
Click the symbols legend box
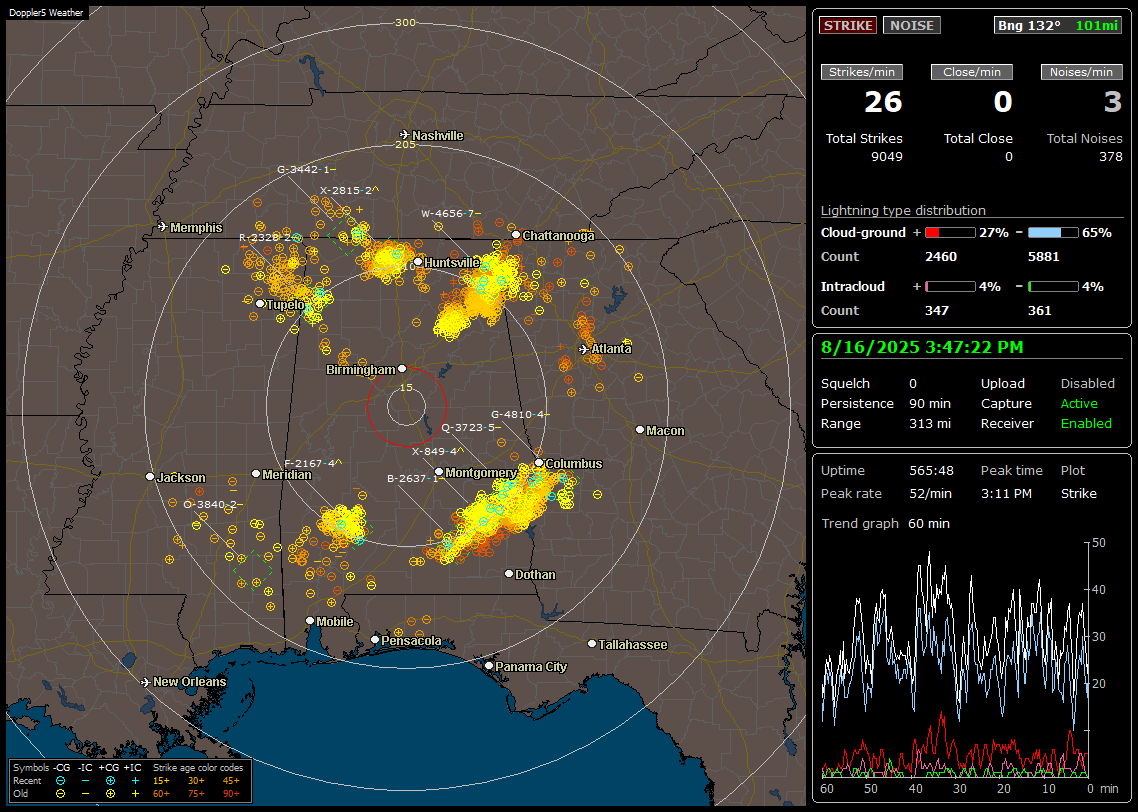coord(131,781)
